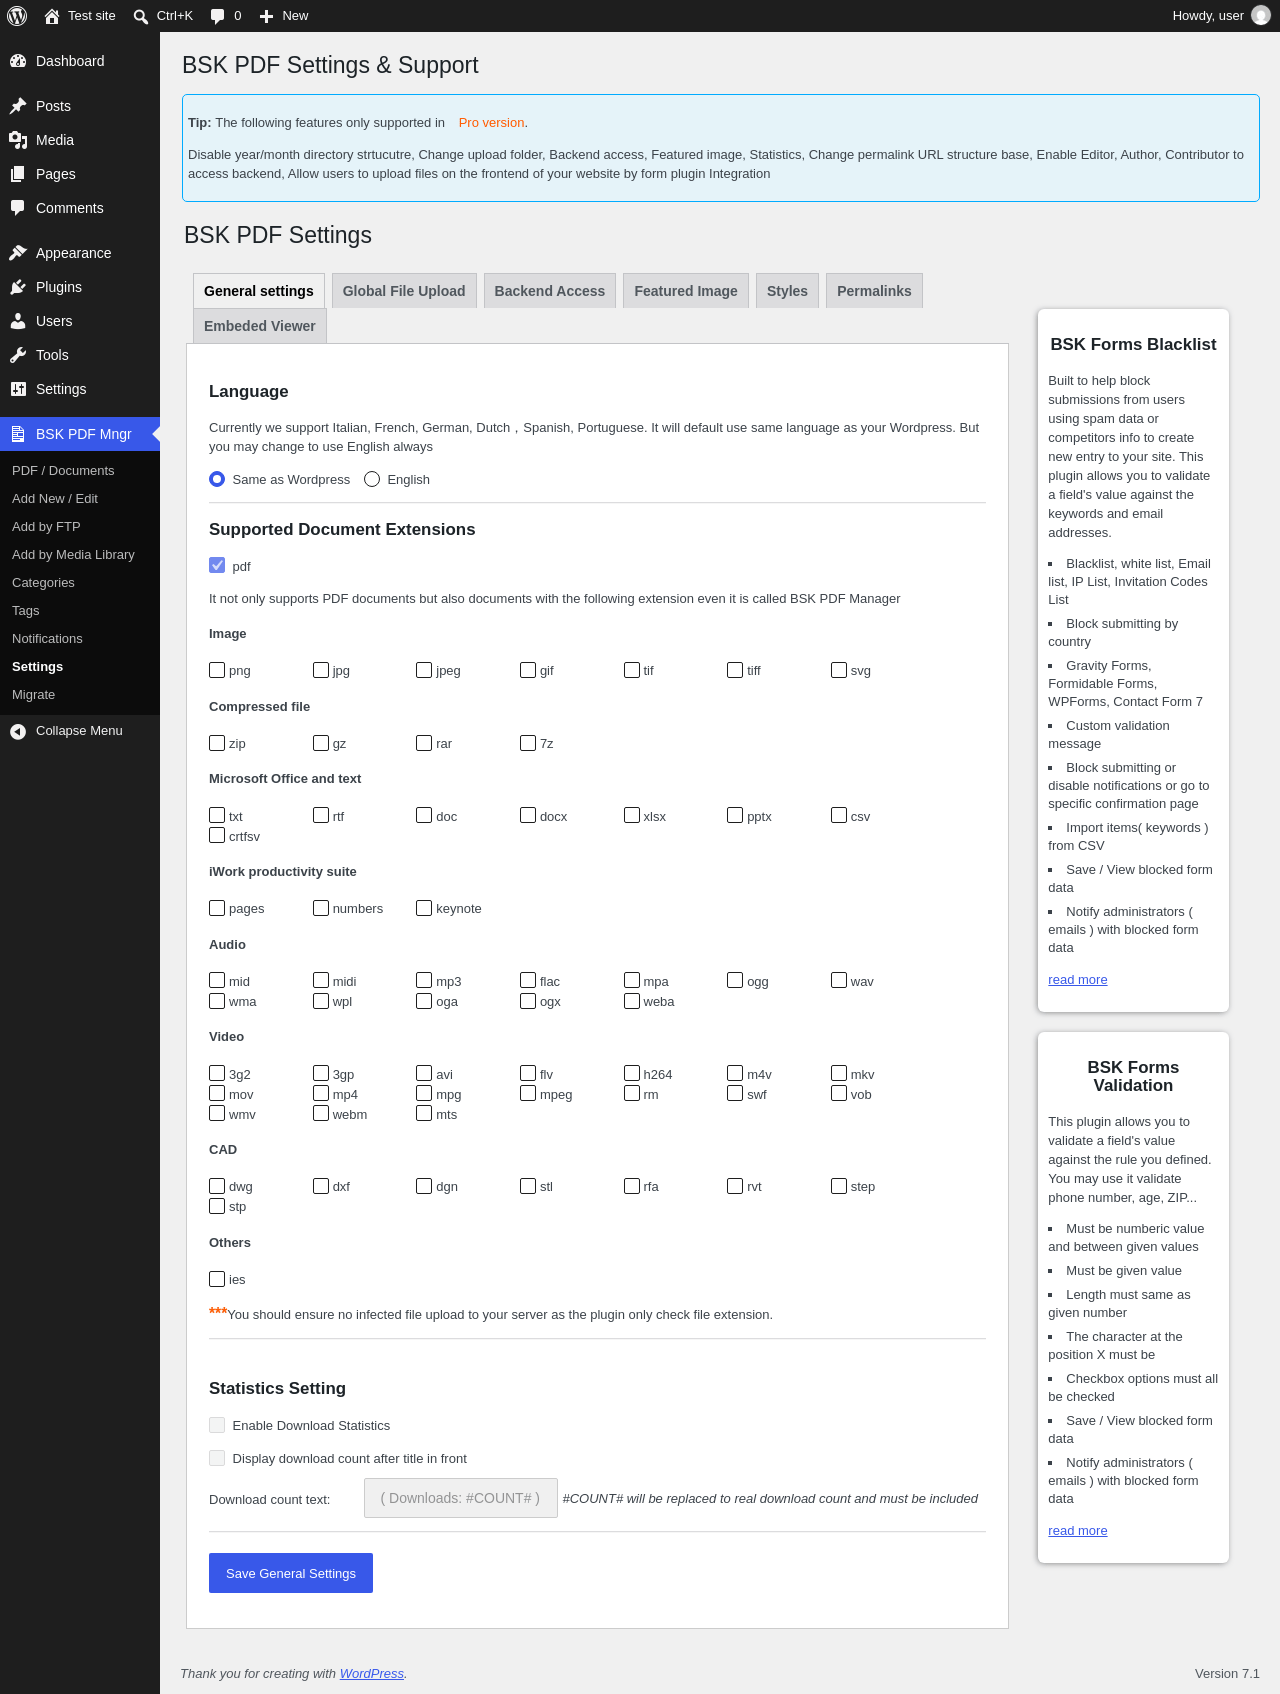Open the Styles tab

click(x=787, y=291)
